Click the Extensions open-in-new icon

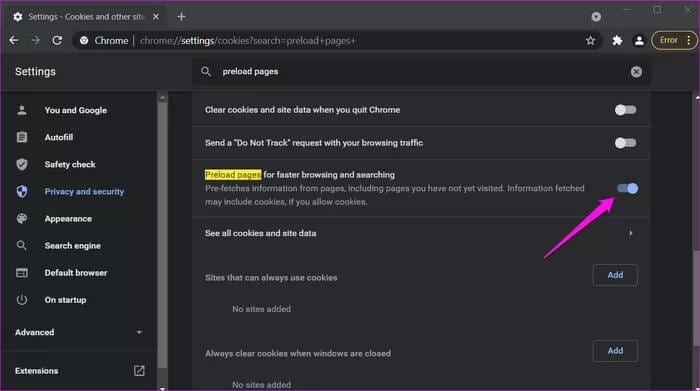(x=139, y=370)
